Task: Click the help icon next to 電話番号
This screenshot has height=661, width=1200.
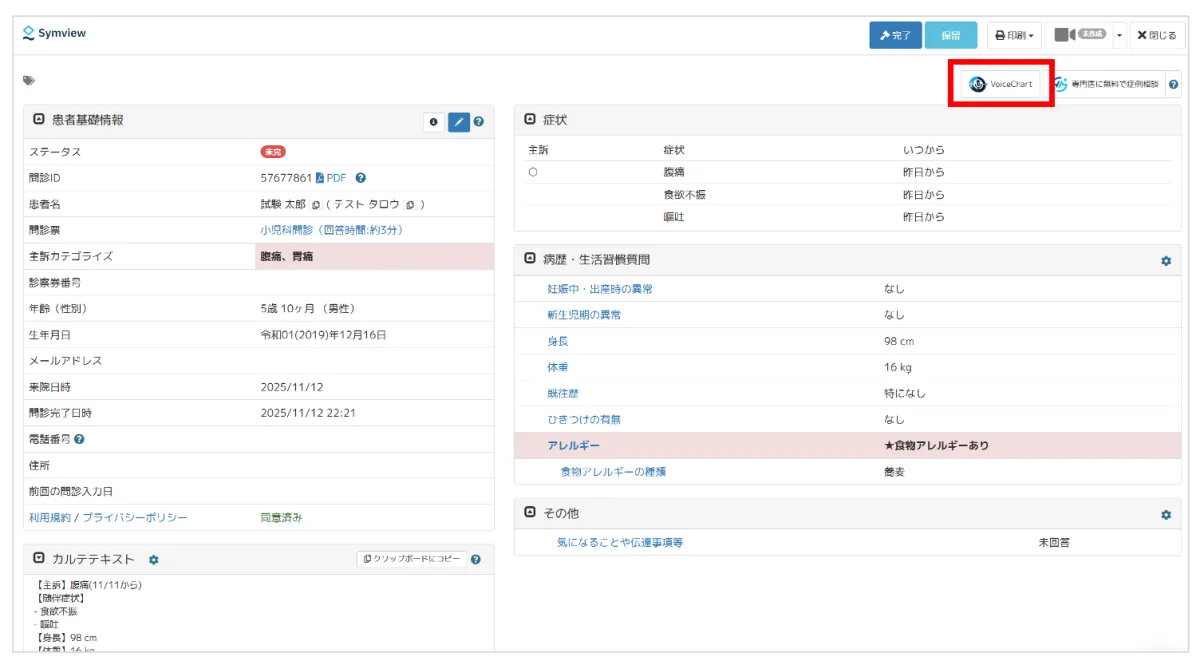Action: pos(79,439)
